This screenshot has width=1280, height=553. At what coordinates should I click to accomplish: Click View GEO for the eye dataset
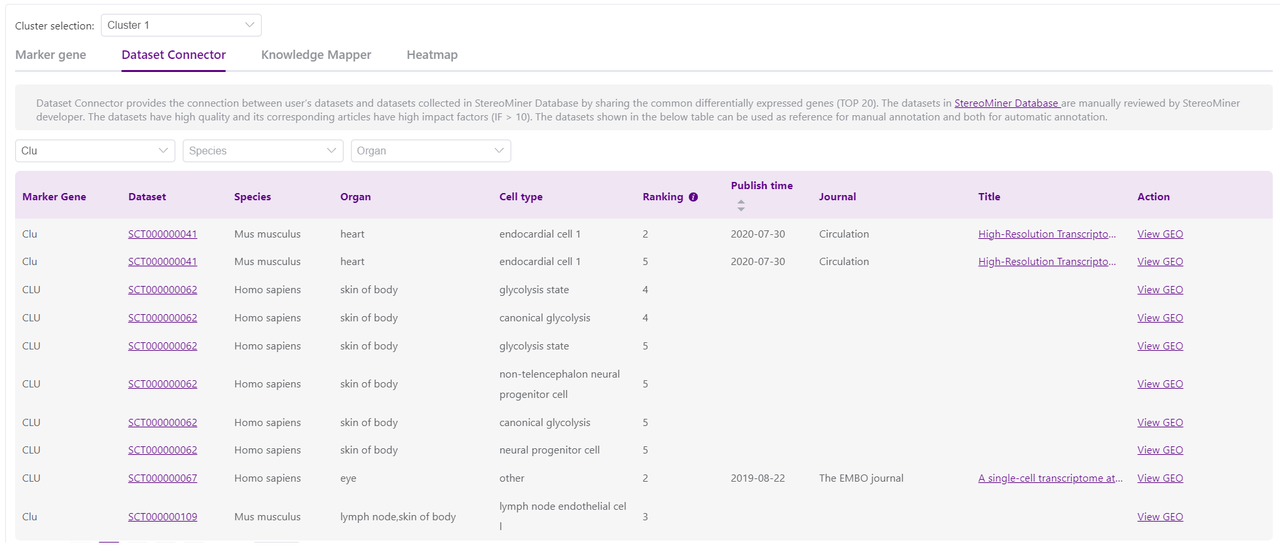(1160, 478)
